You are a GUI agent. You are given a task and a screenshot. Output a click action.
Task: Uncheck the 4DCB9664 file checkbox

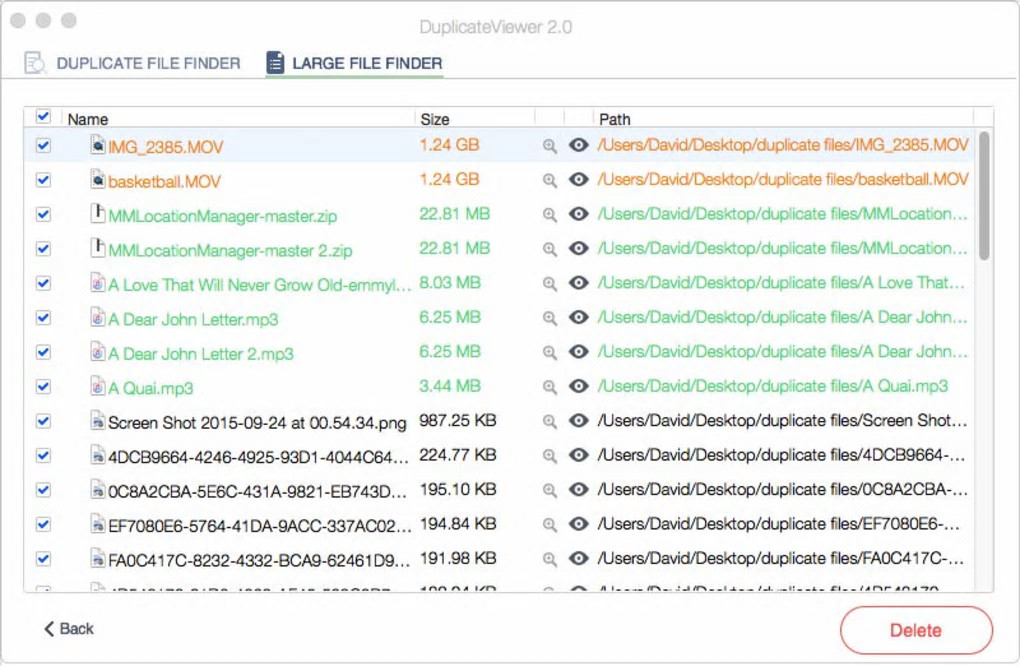point(43,455)
